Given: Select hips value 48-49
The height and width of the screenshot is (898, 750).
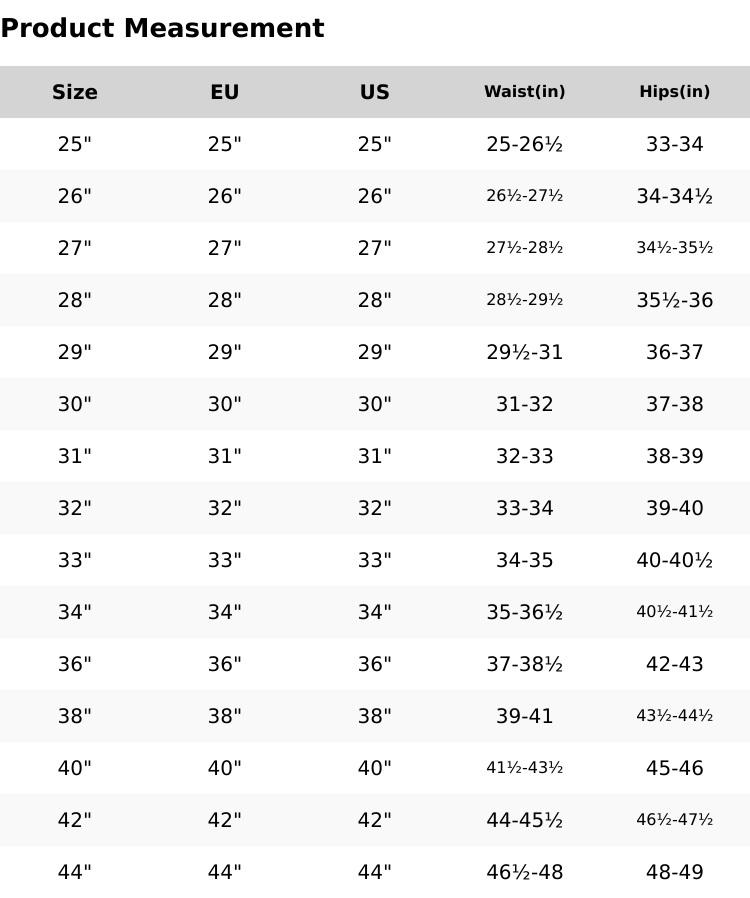Looking at the screenshot, I should click(675, 872).
